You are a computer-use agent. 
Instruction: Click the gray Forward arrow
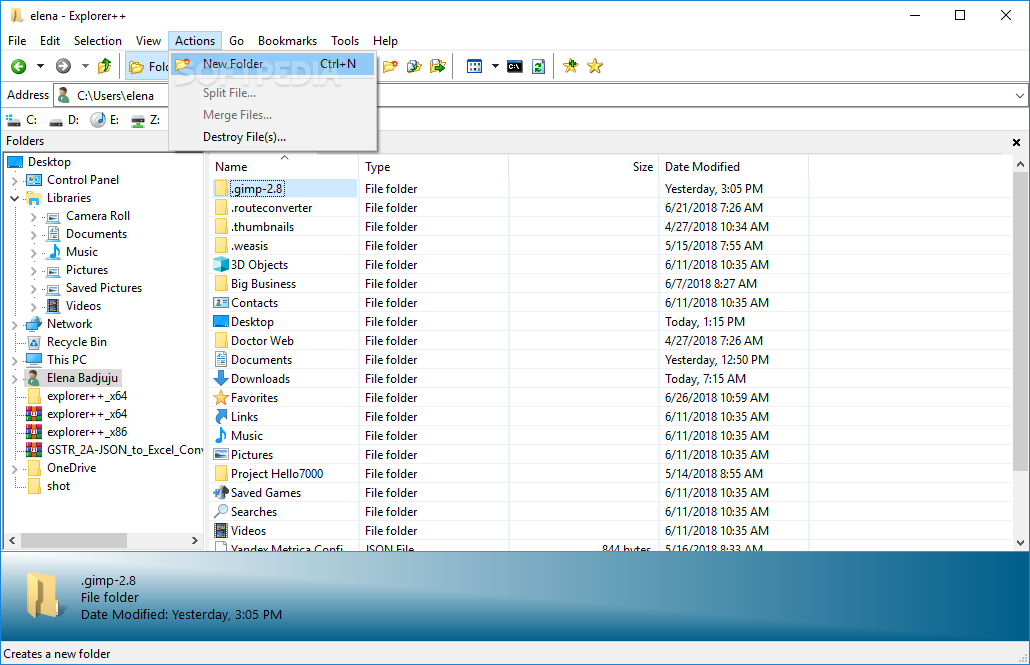[63, 66]
